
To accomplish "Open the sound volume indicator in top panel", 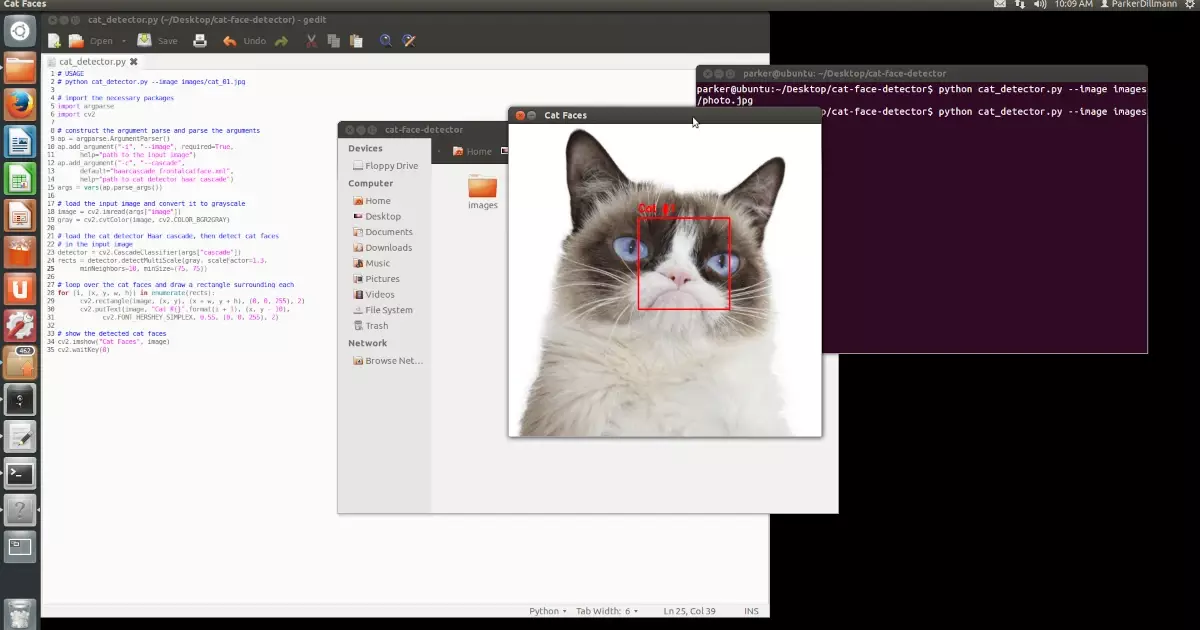I will (1041, 5).
